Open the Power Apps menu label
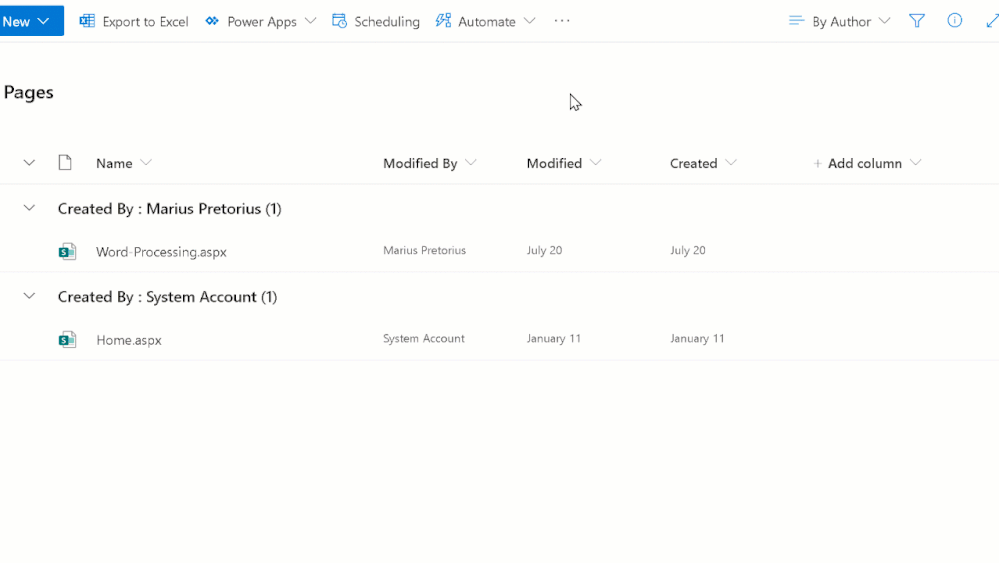The width and height of the screenshot is (999, 563). [x=262, y=22]
